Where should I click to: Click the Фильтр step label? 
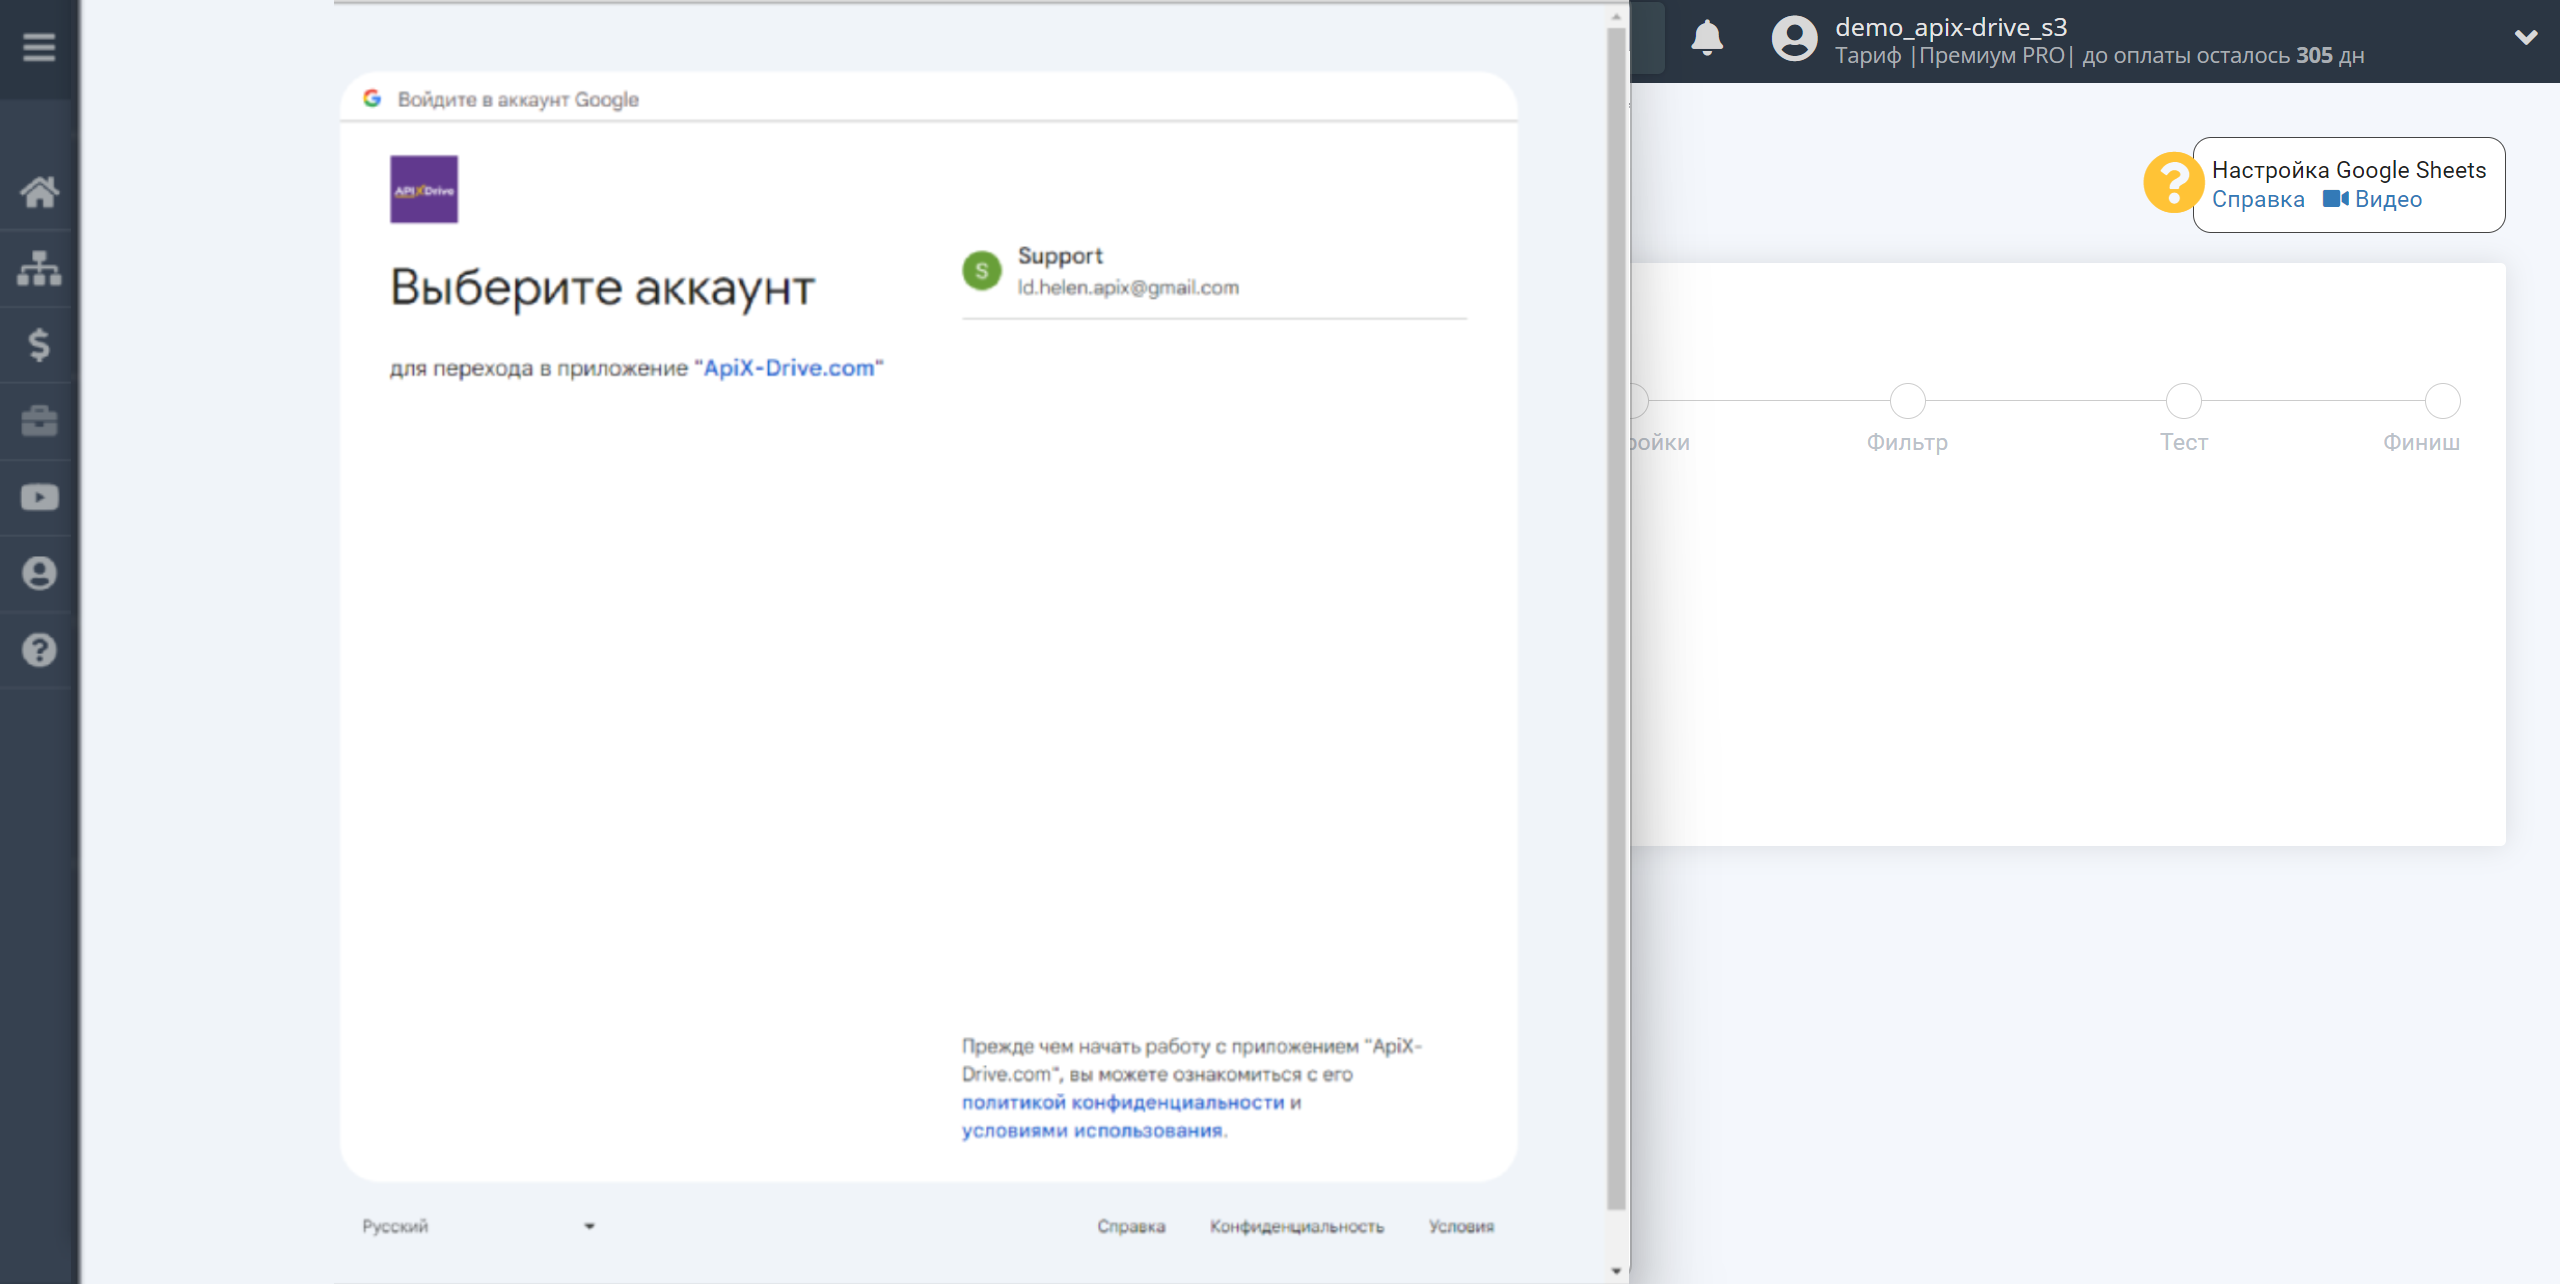(x=1907, y=442)
